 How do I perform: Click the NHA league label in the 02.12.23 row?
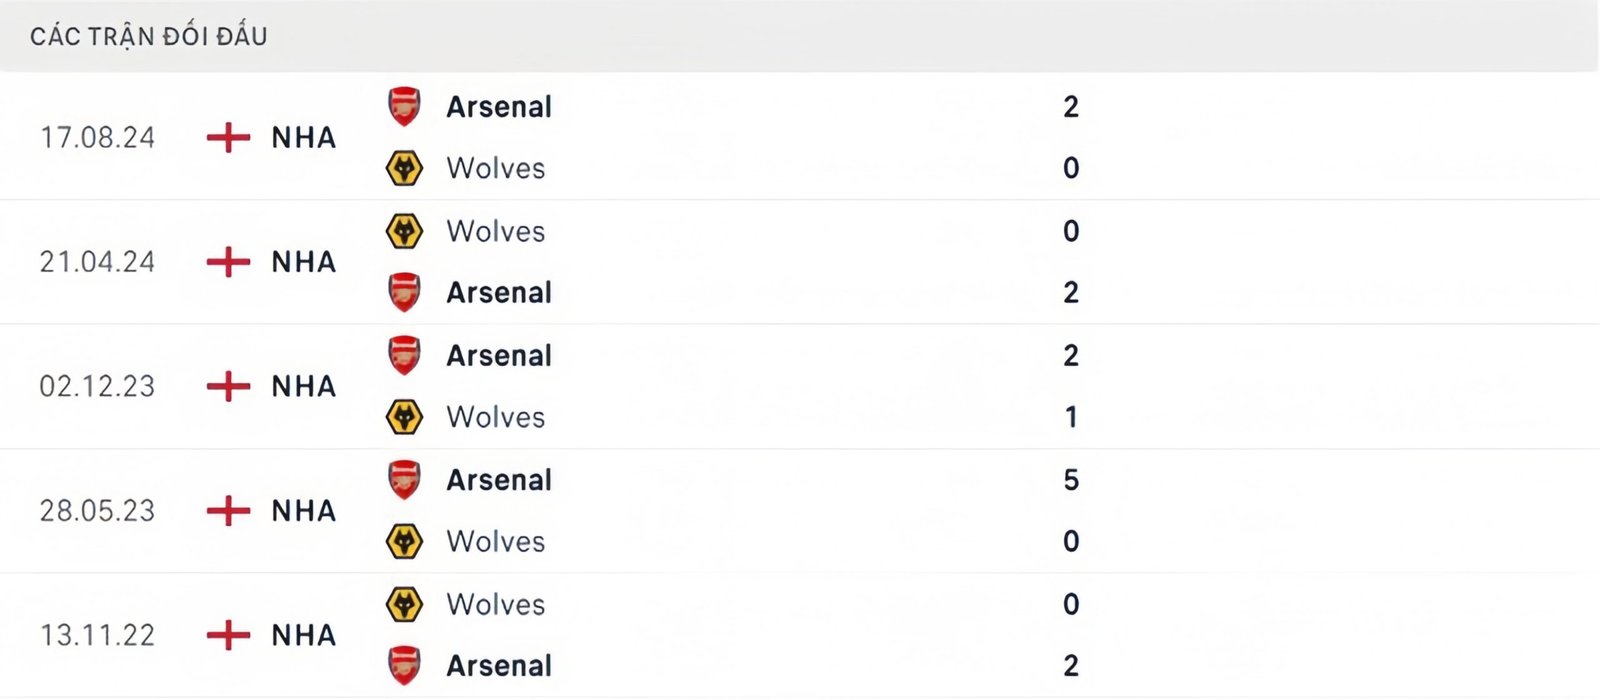click(x=302, y=387)
